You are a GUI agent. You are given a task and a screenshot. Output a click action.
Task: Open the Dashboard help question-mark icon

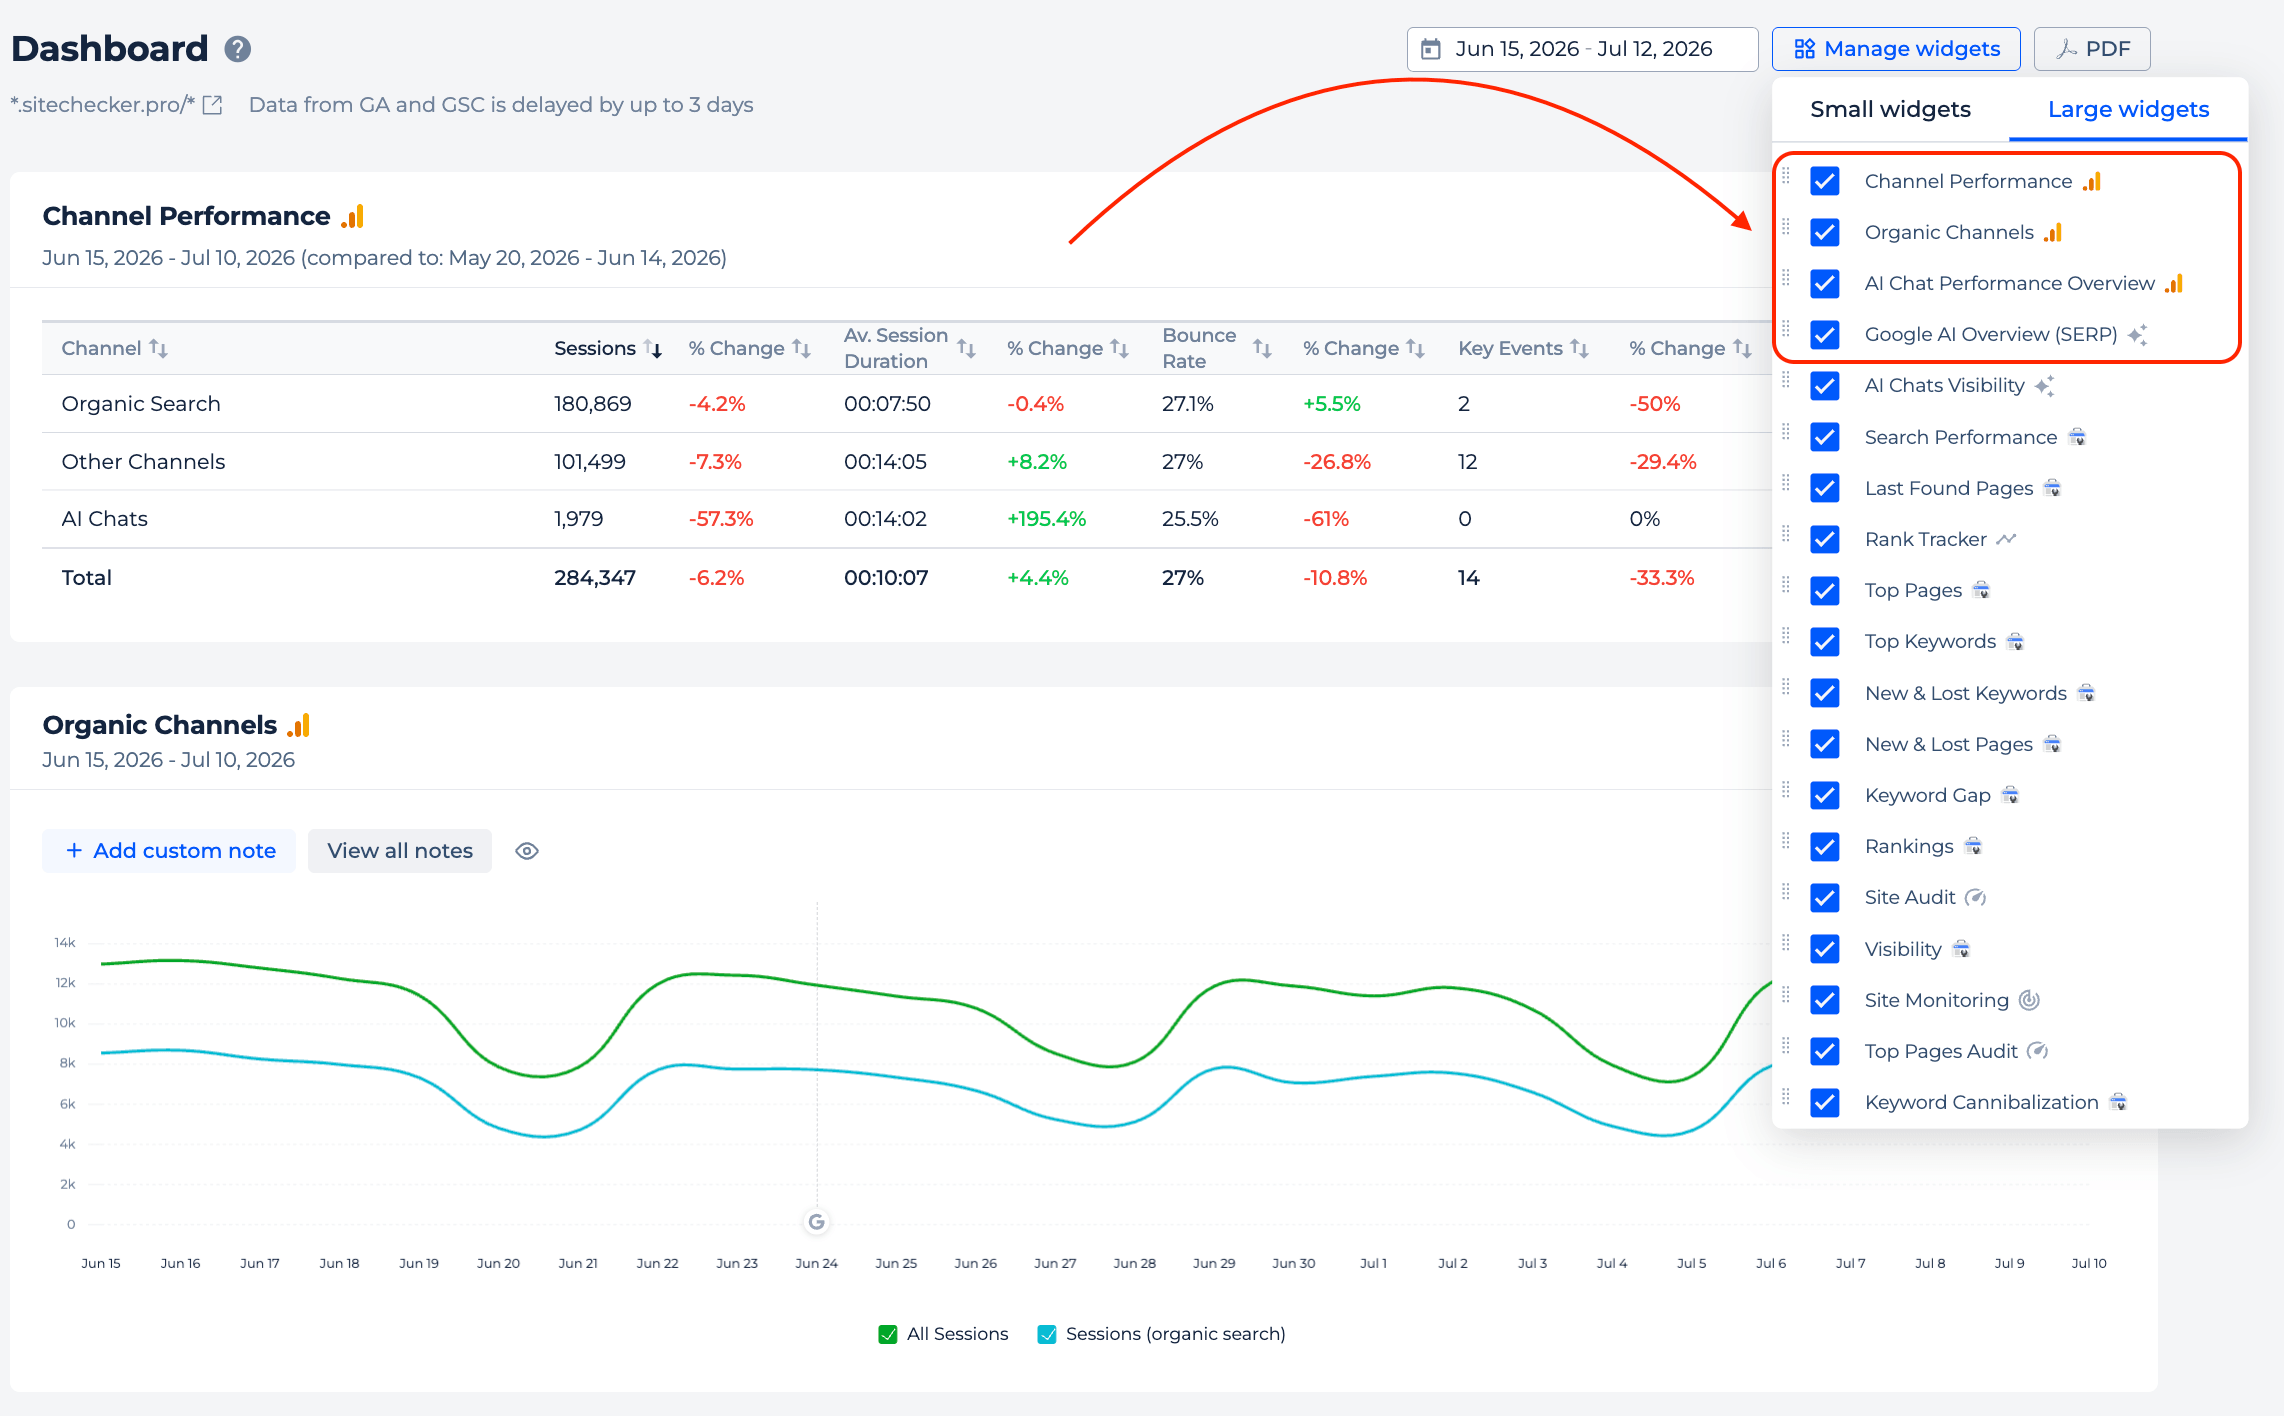click(237, 49)
